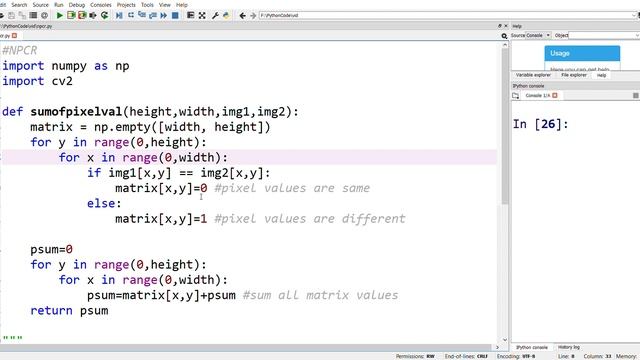The width and height of the screenshot is (640, 360).
Task: Click the File list management icon
Action: point(33,16)
